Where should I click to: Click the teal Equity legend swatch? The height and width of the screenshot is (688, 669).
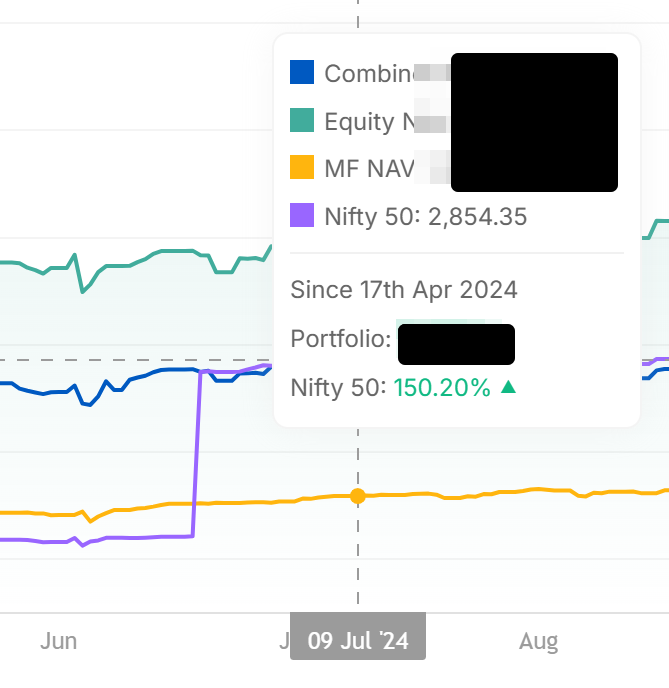pos(302,121)
